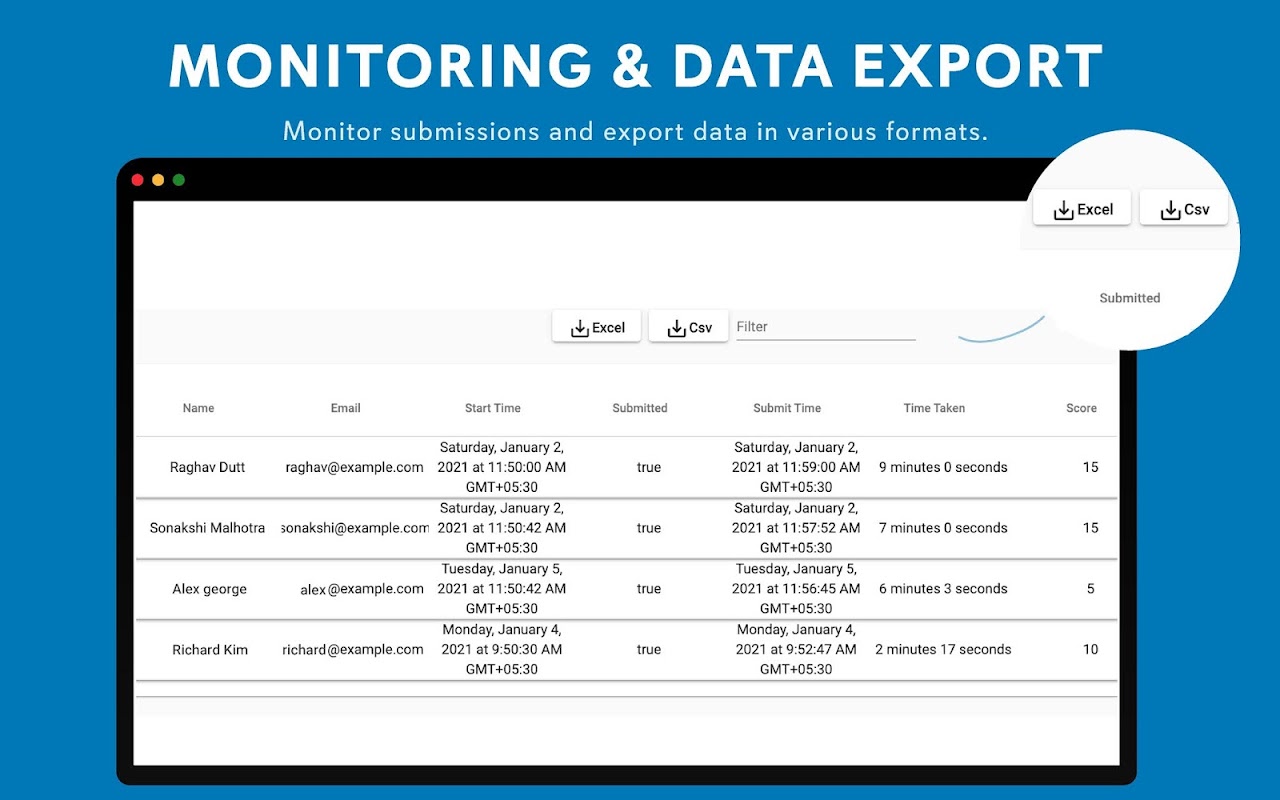The width and height of the screenshot is (1280, 800).
Task: Click the download icon on toolbar Excel button
Action: click(x=580, y=328)
